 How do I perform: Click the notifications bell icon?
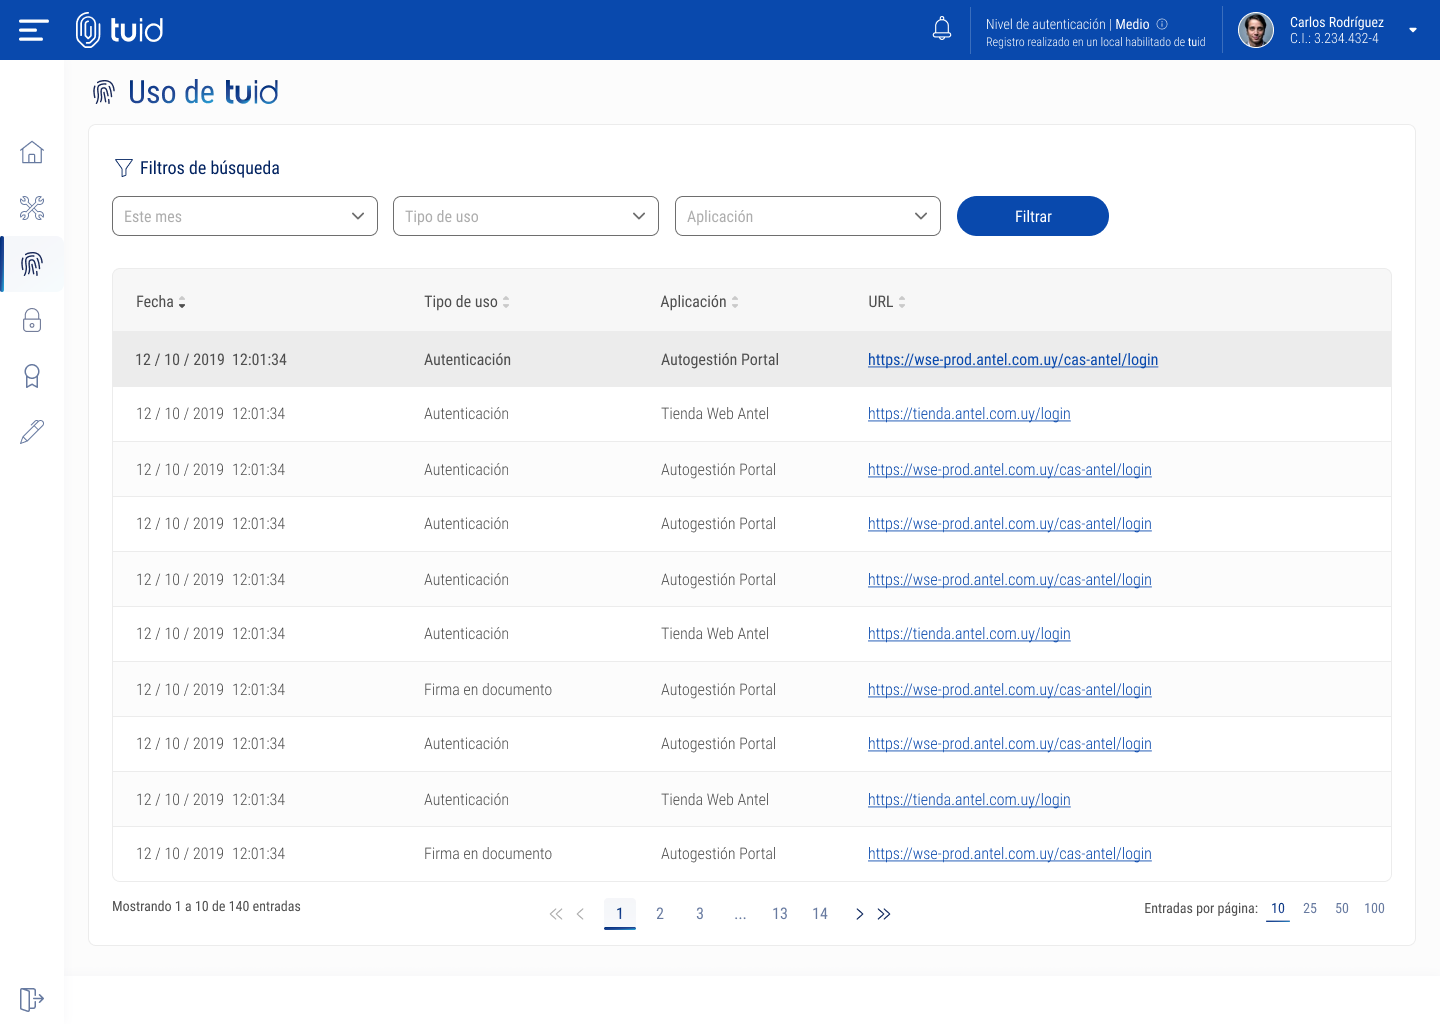pos(942,29)
